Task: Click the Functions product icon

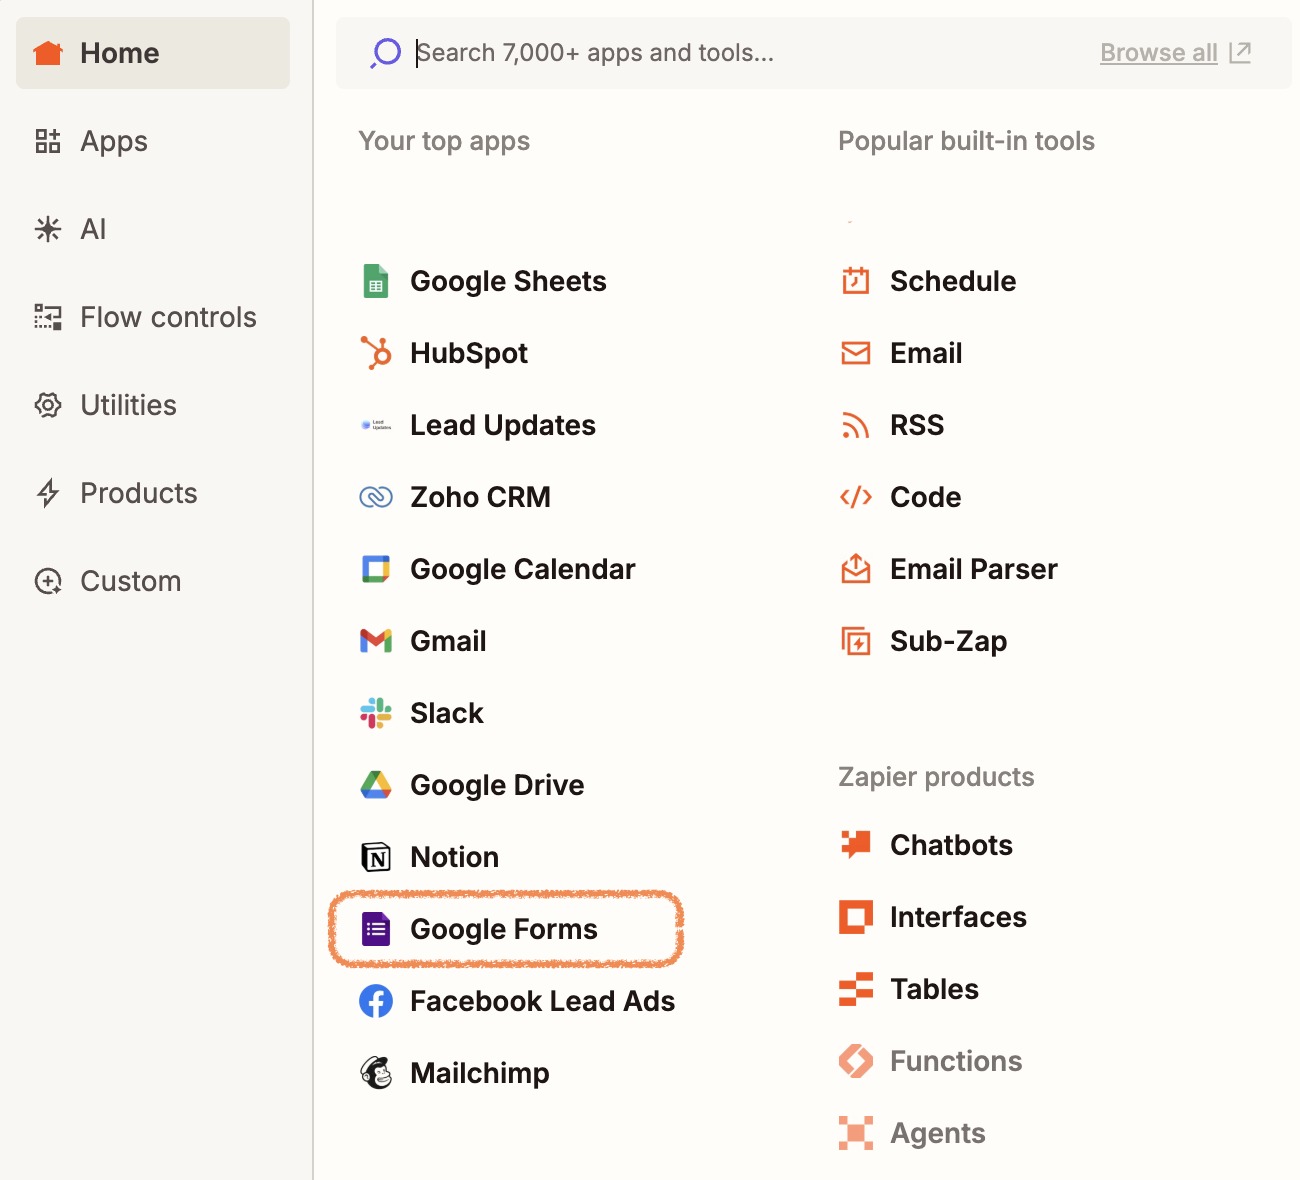Action: coord(856,1061)
